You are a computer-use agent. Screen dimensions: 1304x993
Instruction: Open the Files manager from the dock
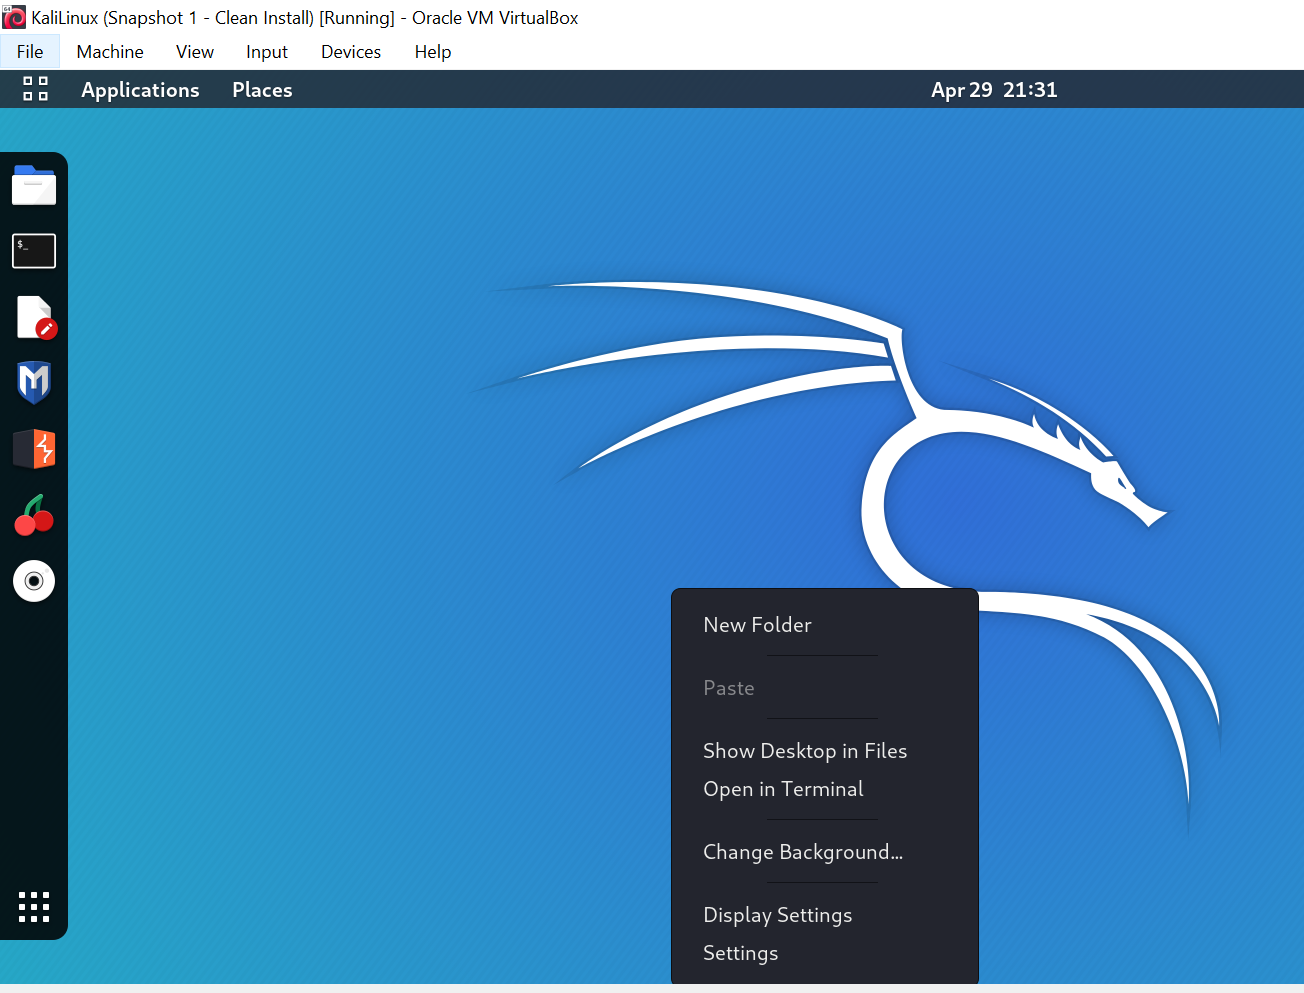(34, 186)
